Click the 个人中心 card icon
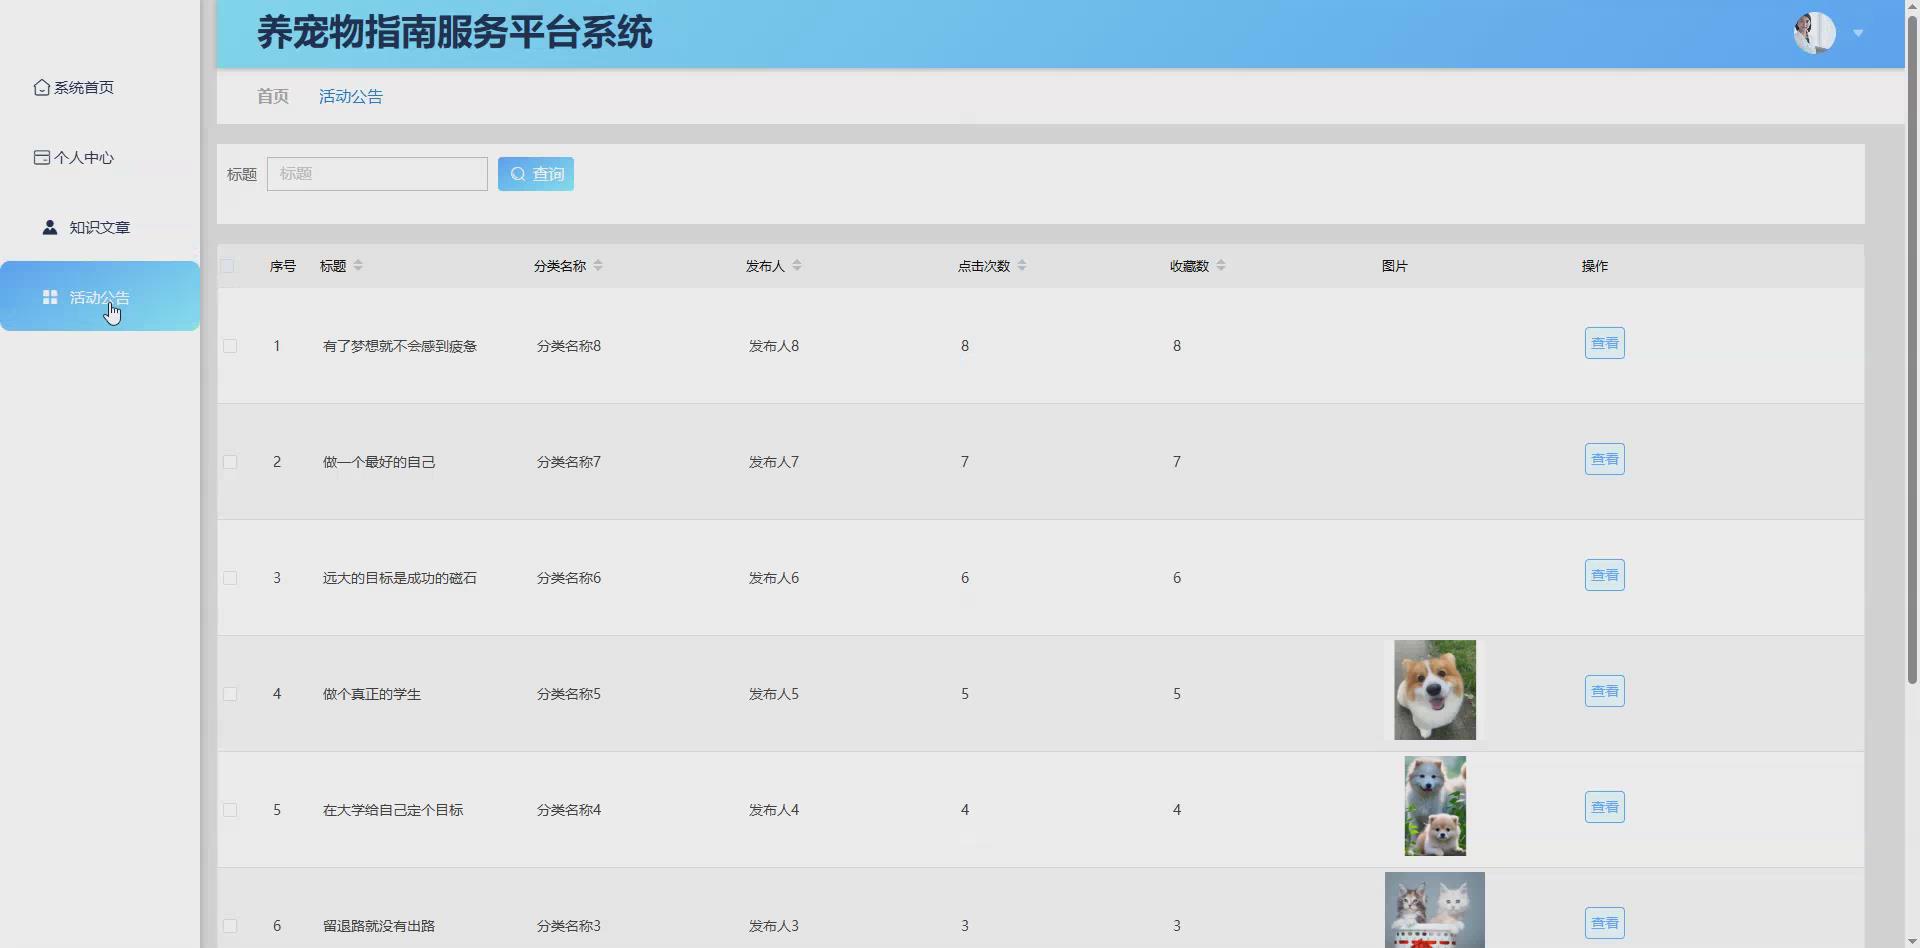The image size is (1920, 948). click(x=41, y=158)
